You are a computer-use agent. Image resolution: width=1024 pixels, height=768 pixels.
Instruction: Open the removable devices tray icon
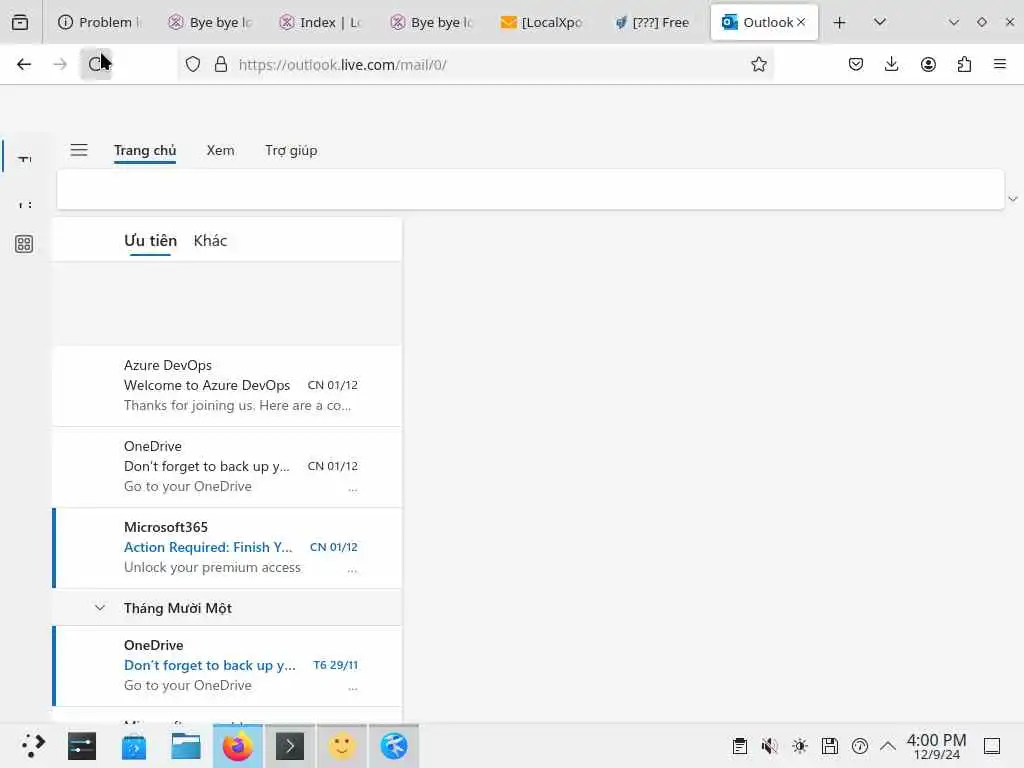click(830, 746)
